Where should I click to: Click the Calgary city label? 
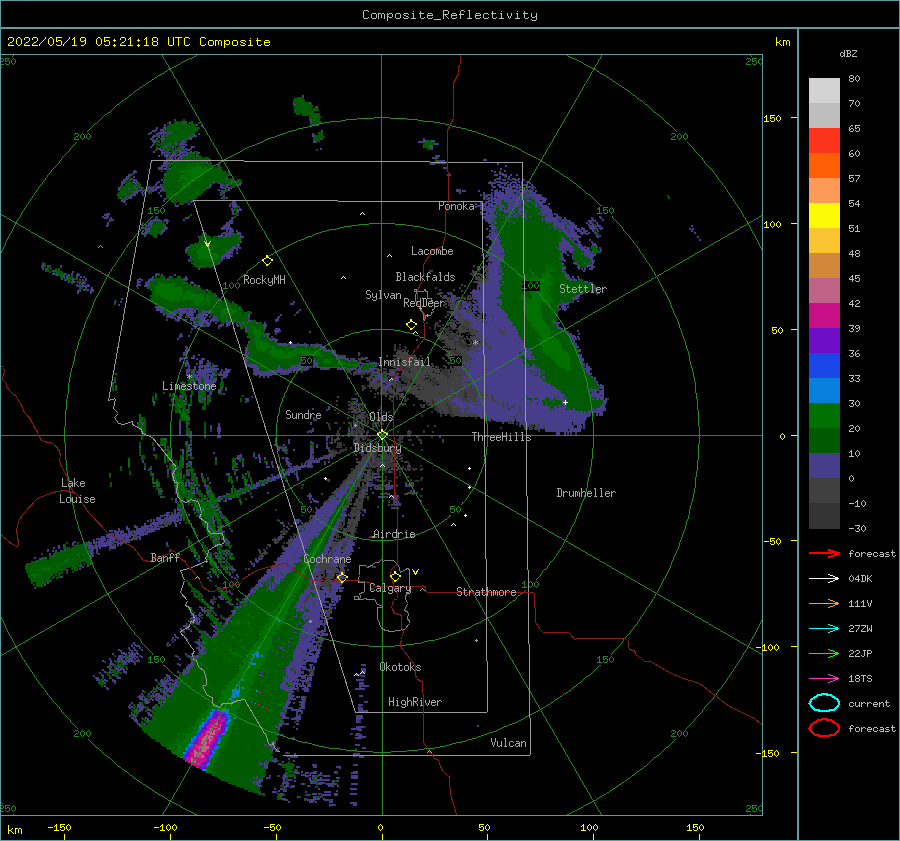click(390, 588)
